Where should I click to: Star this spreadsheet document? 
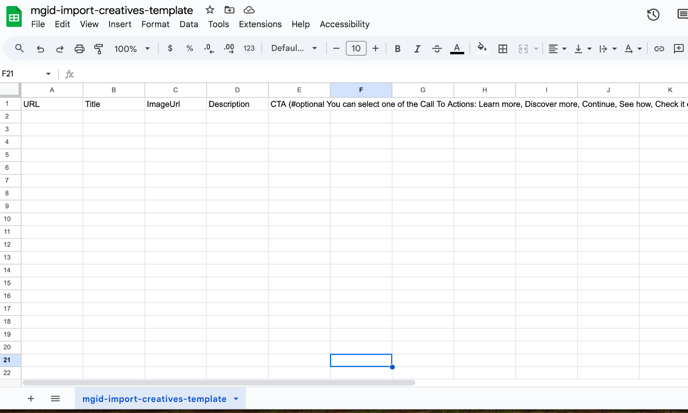pos(210,10)
